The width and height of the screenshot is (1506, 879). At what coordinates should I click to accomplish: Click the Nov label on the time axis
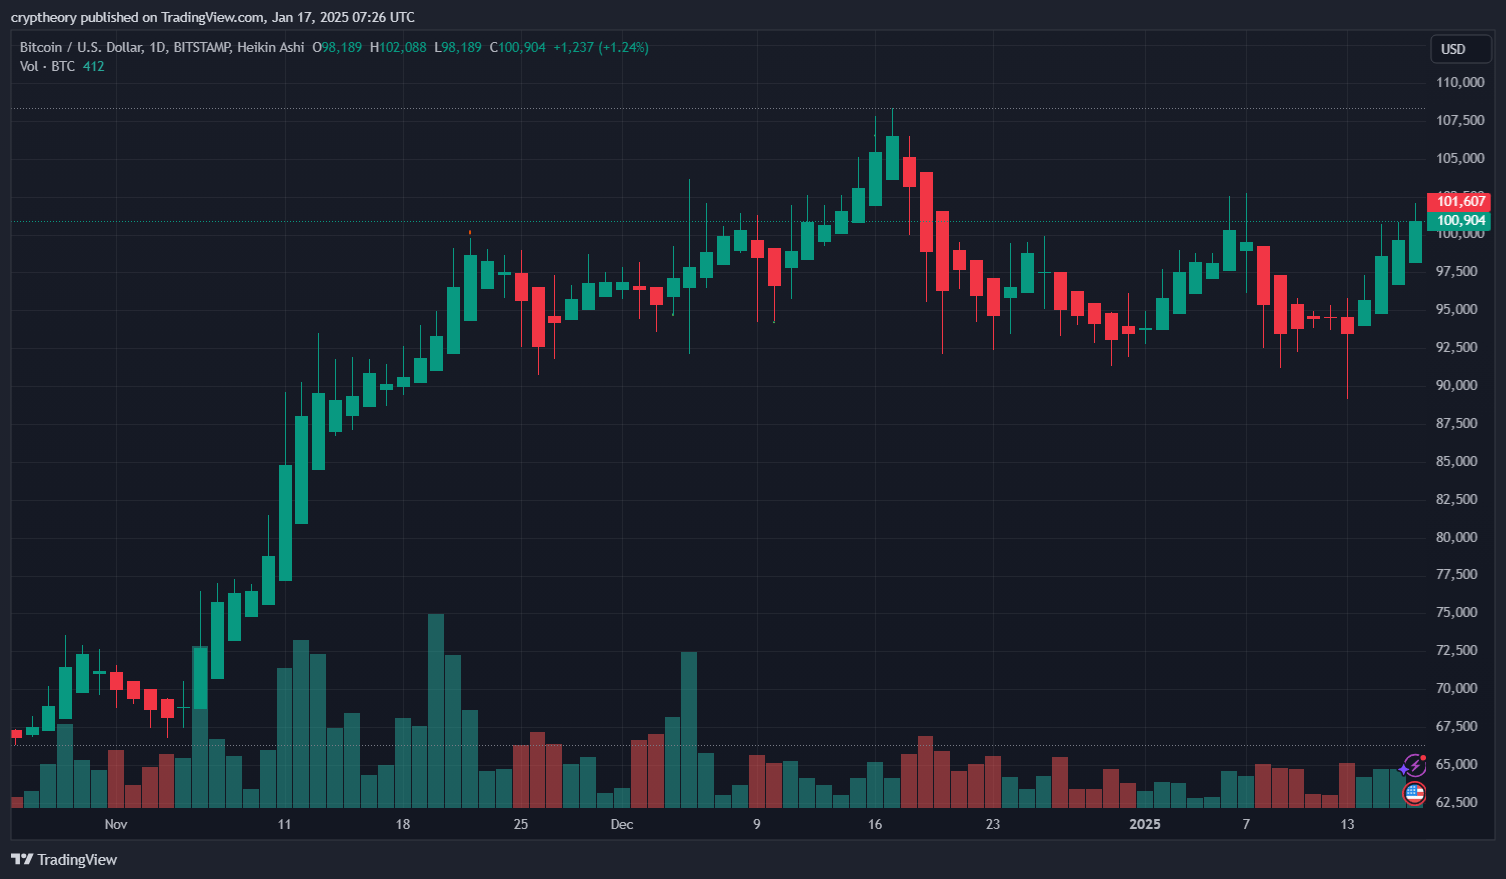coord(116,824)
